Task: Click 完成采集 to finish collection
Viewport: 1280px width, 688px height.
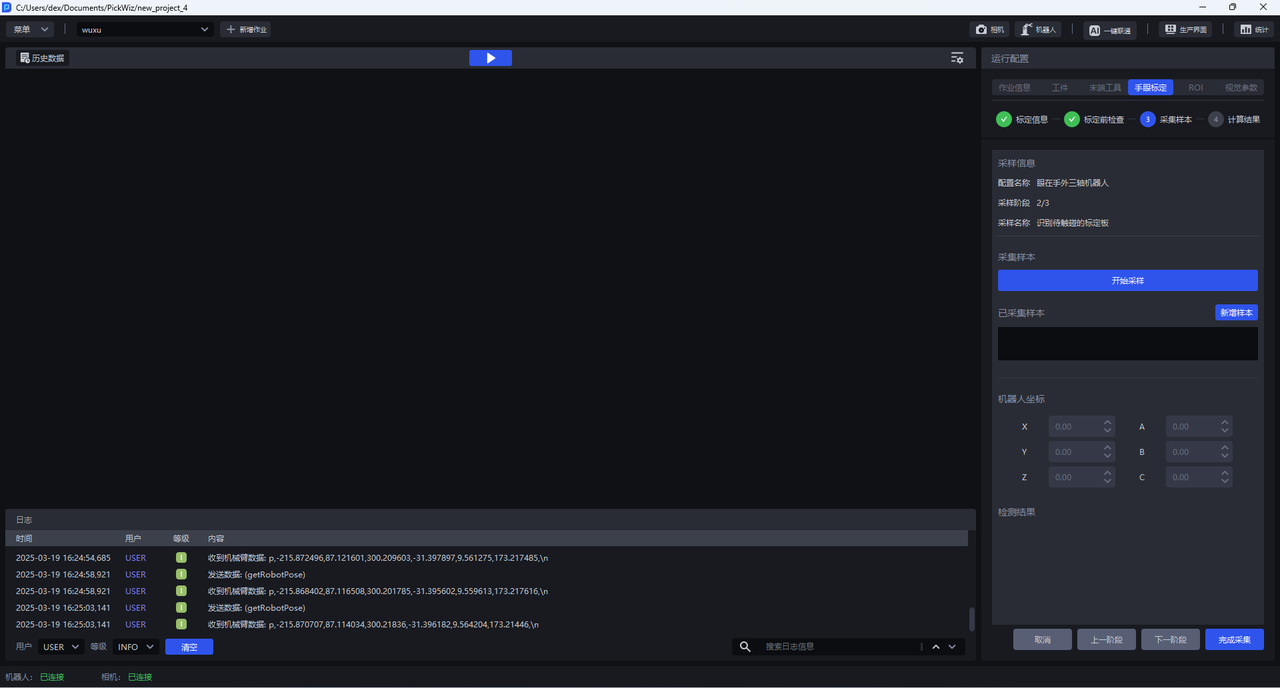Action: (x=1234, y=640)
